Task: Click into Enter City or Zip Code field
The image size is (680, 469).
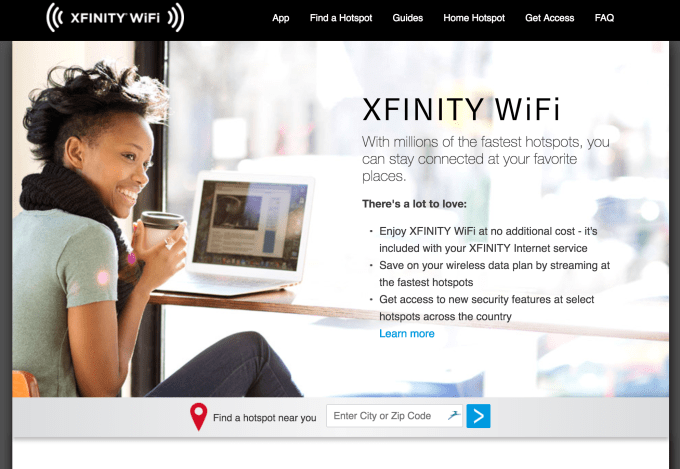Action: coord(394,416)
